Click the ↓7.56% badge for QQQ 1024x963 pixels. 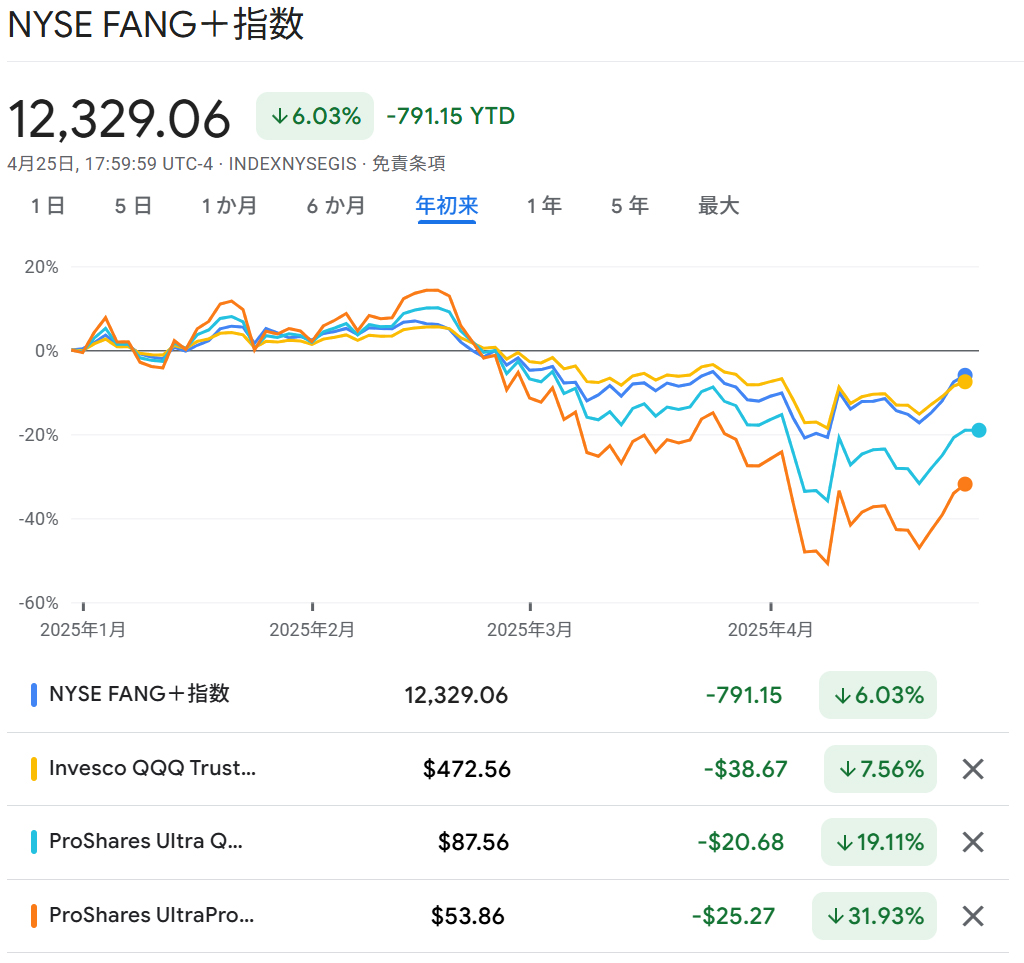pyautogui.click(x=880, y=769)
